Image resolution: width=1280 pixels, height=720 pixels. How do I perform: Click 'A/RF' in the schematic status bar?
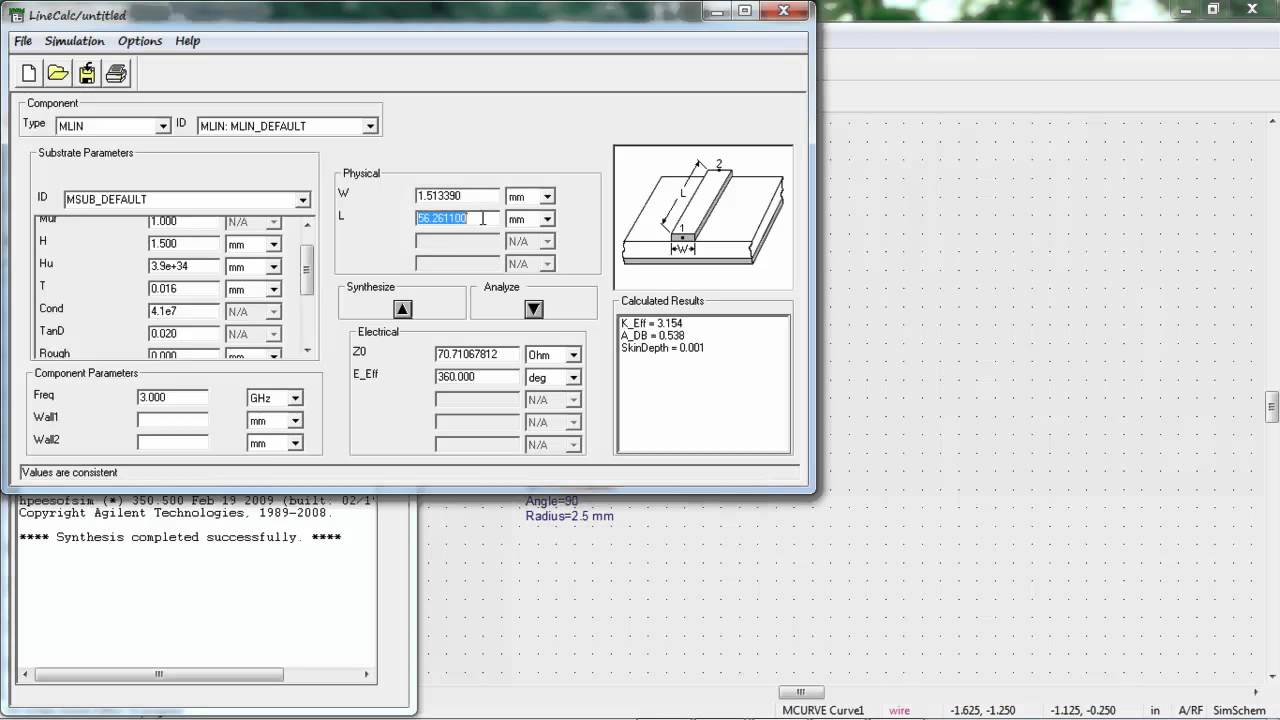click(x=1191, y=711)
